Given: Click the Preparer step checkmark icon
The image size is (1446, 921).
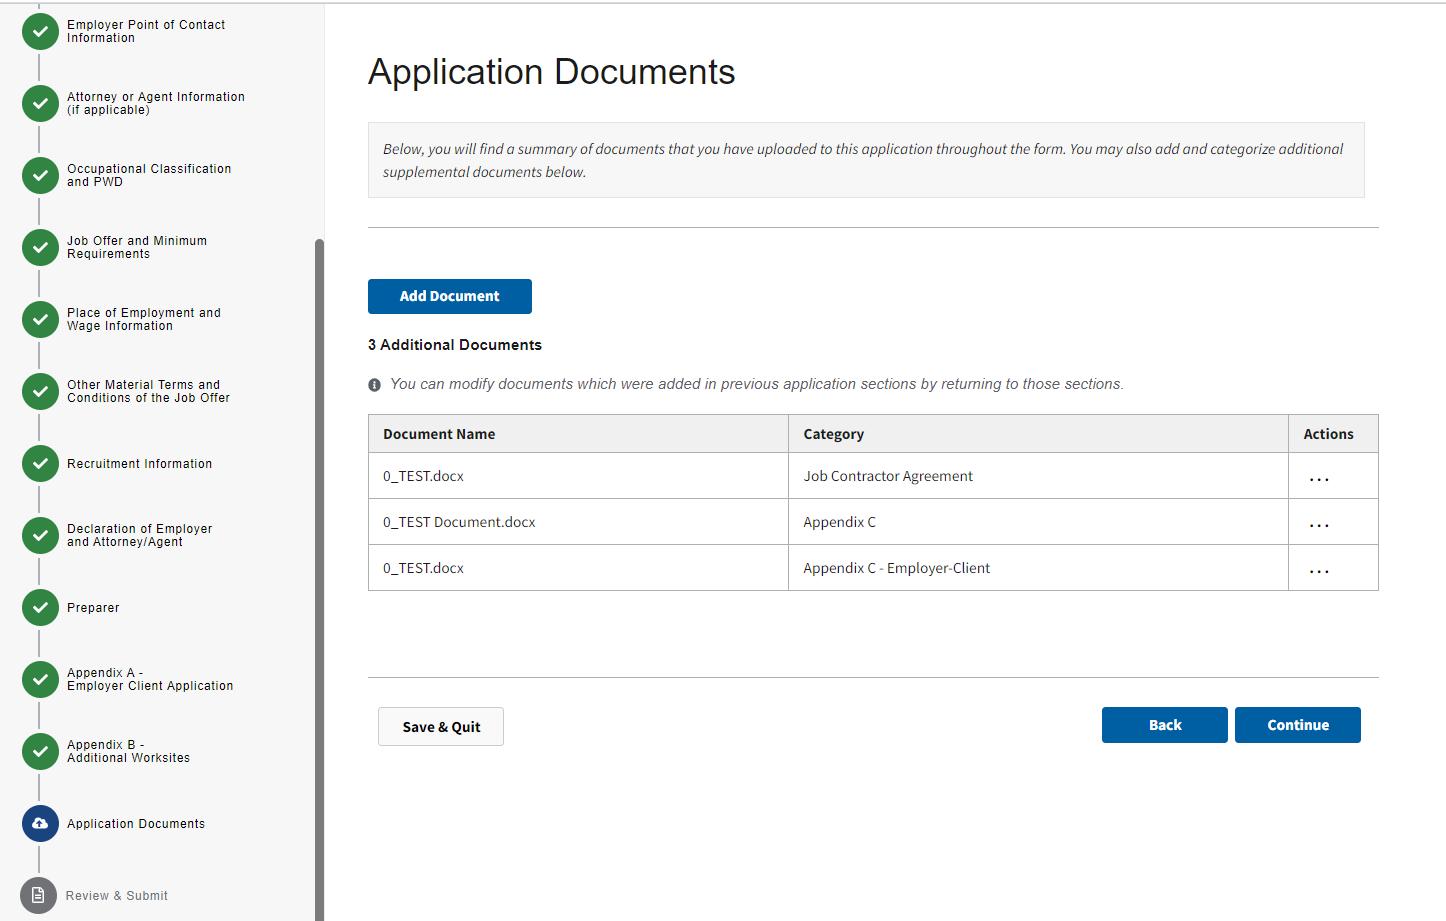Looking at the screenshot, I should tap(40, 608).
